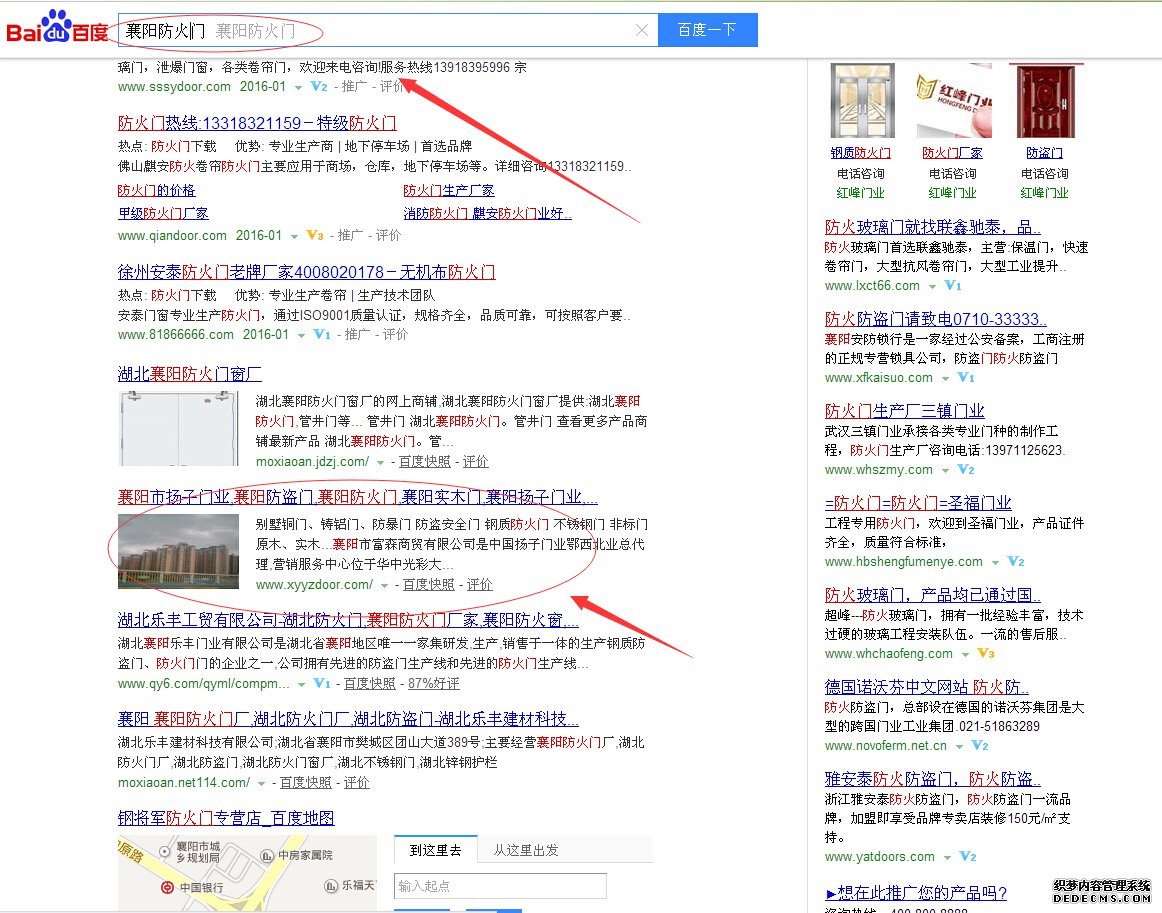Click the 百度一下 search button

(x=708, y=30)
